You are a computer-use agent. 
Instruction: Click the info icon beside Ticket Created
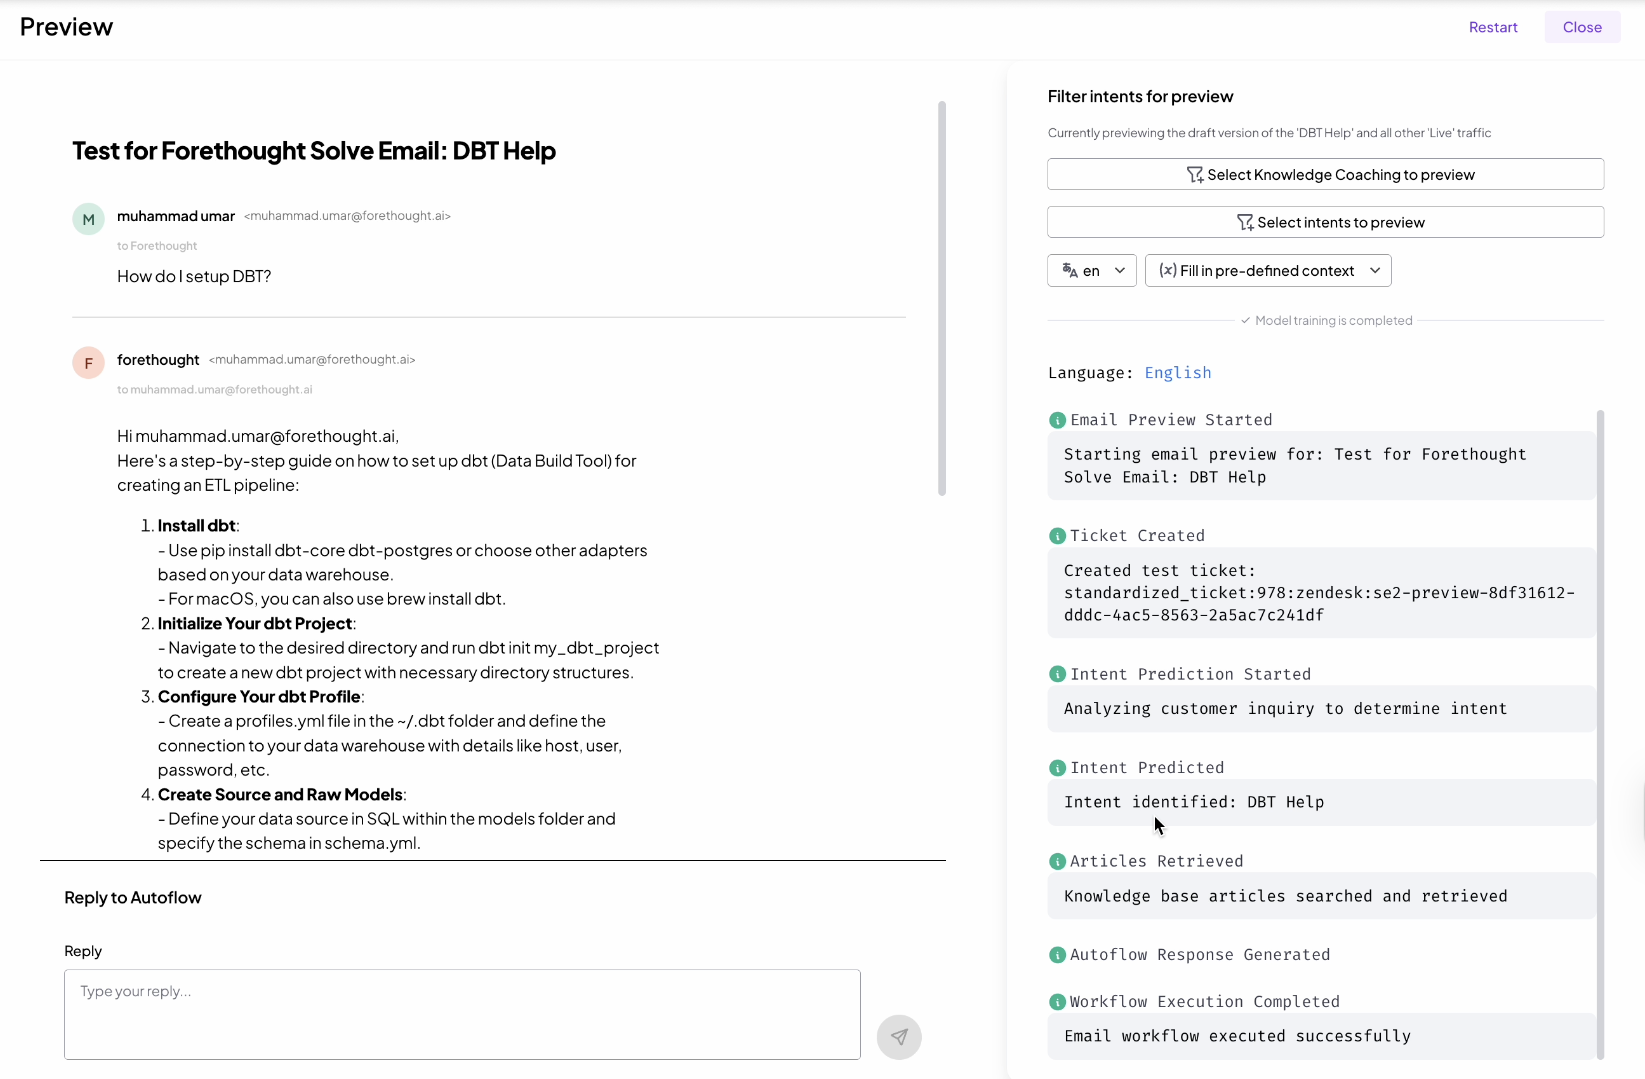1057,536
